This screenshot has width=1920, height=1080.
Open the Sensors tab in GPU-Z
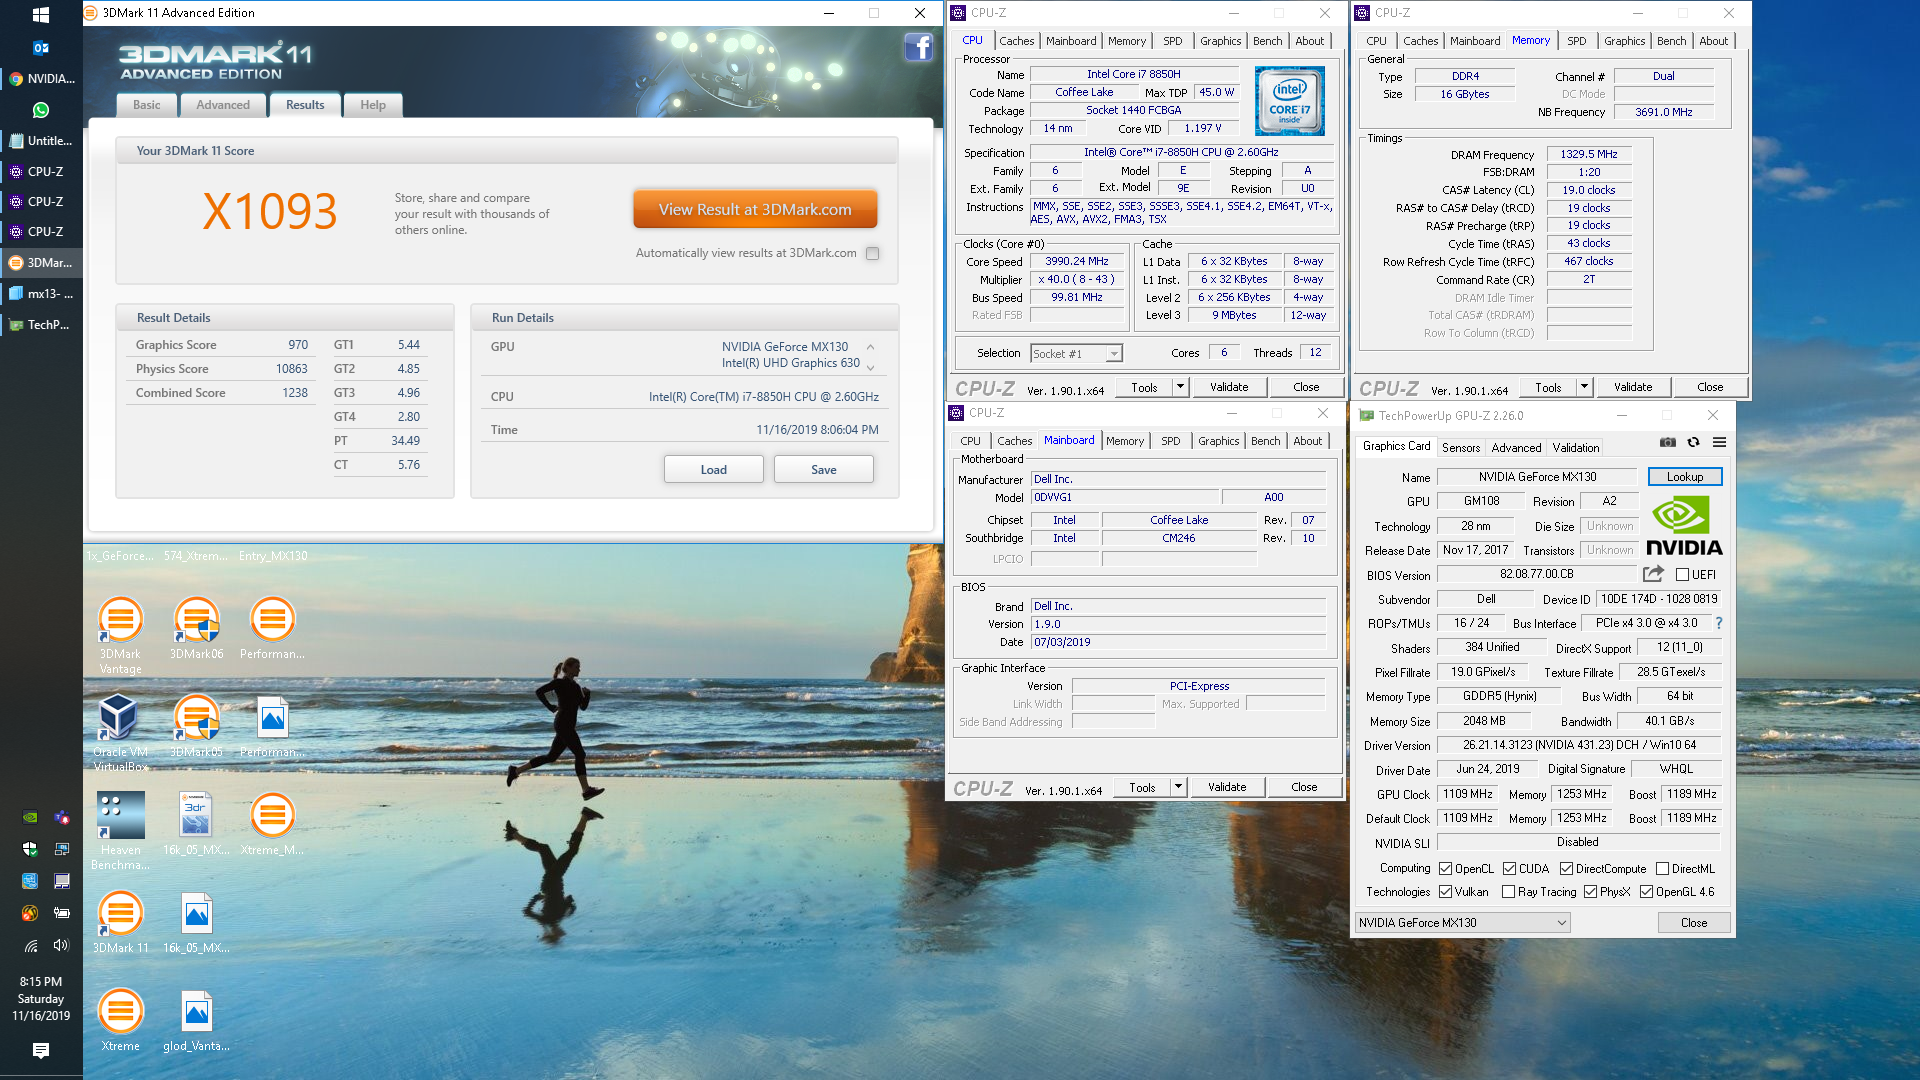tap(1460, 448)
